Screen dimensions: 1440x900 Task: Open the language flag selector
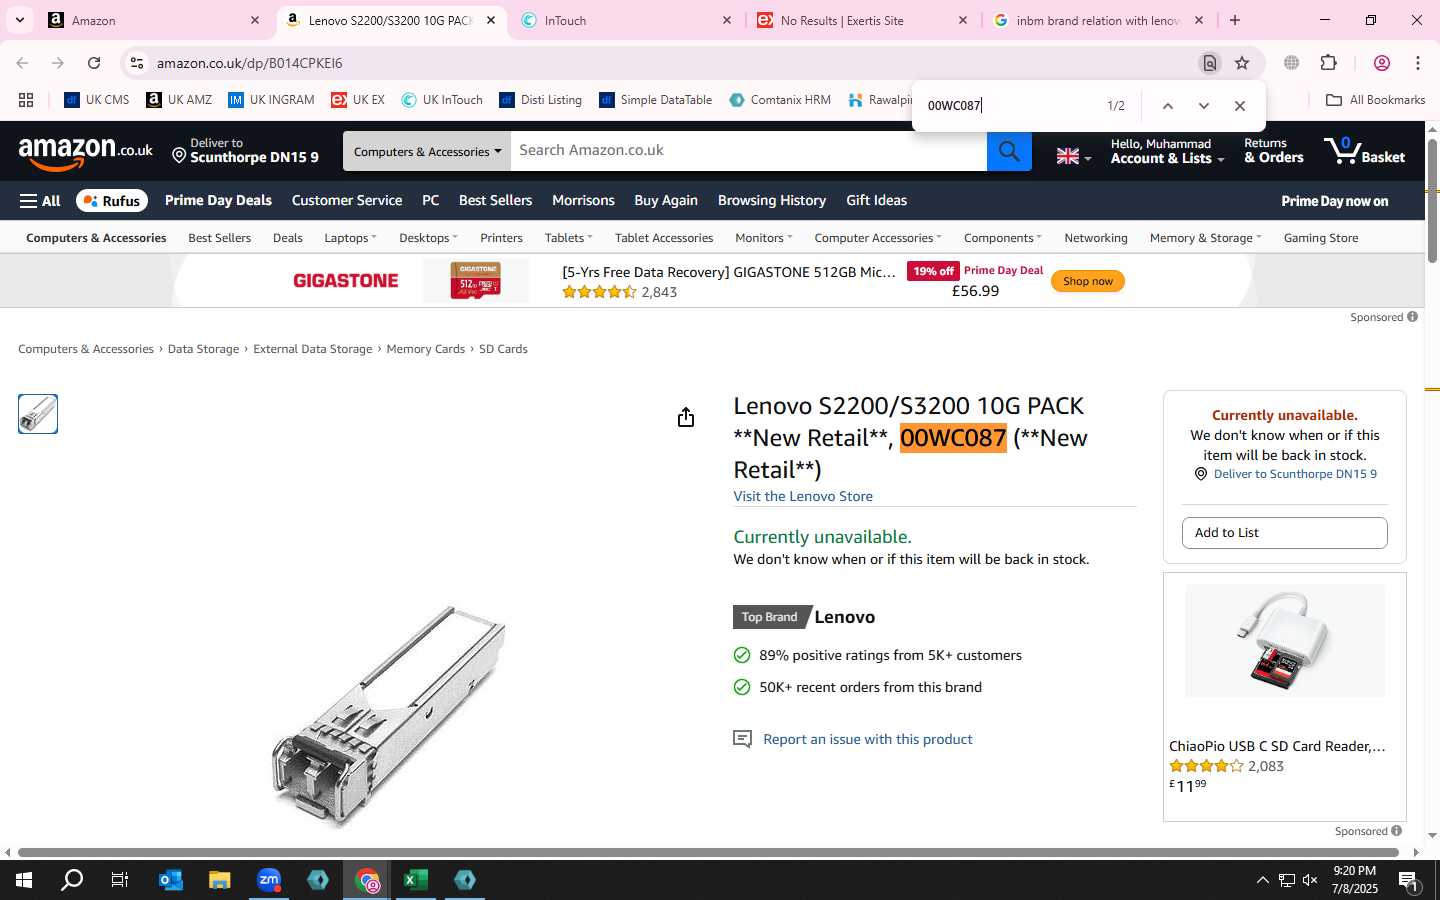[x=1073, y=156]
